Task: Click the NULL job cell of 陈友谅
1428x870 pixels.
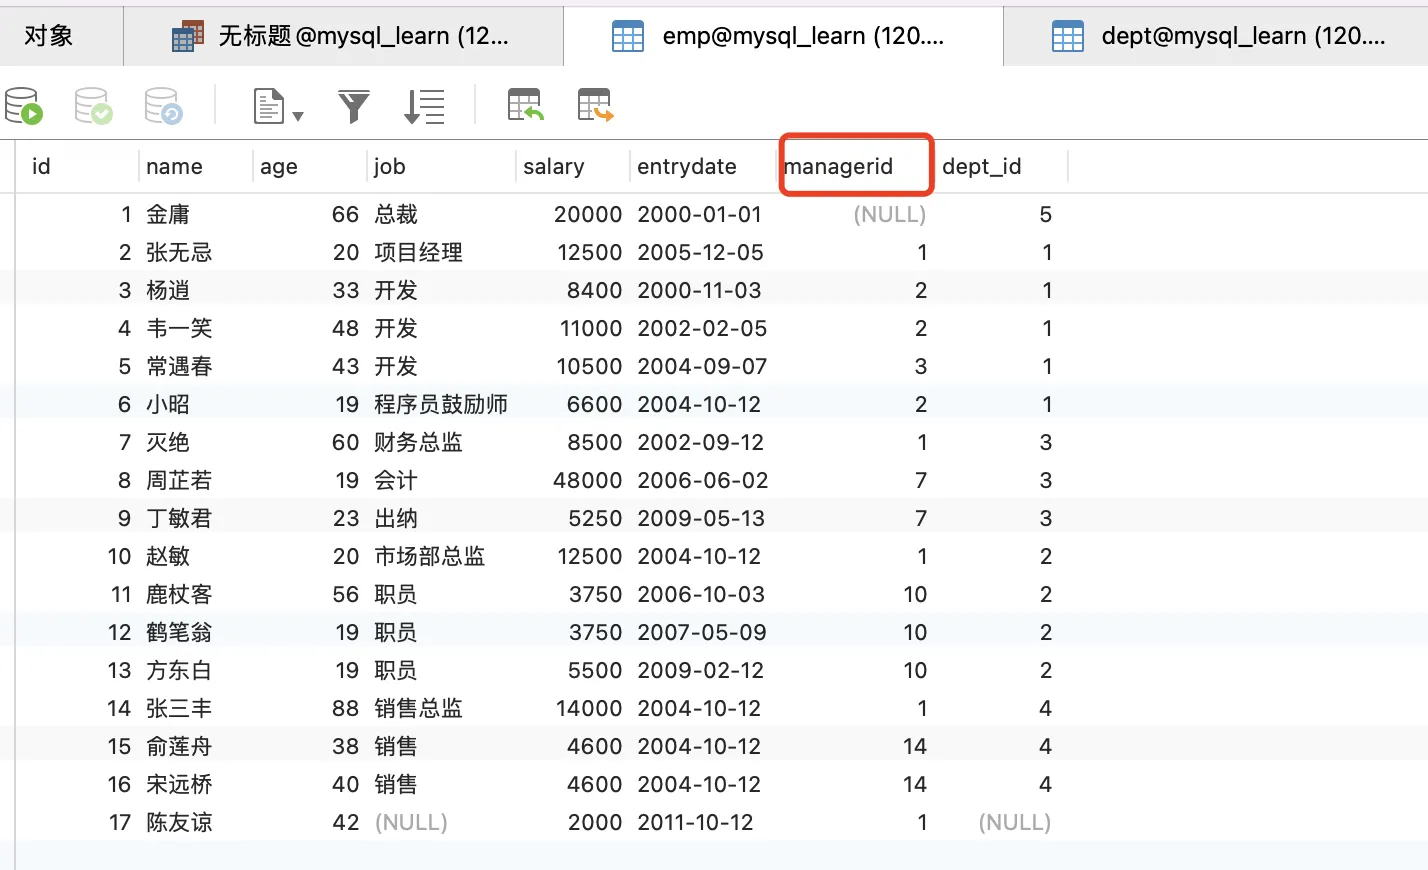Action: click(411, 822)
